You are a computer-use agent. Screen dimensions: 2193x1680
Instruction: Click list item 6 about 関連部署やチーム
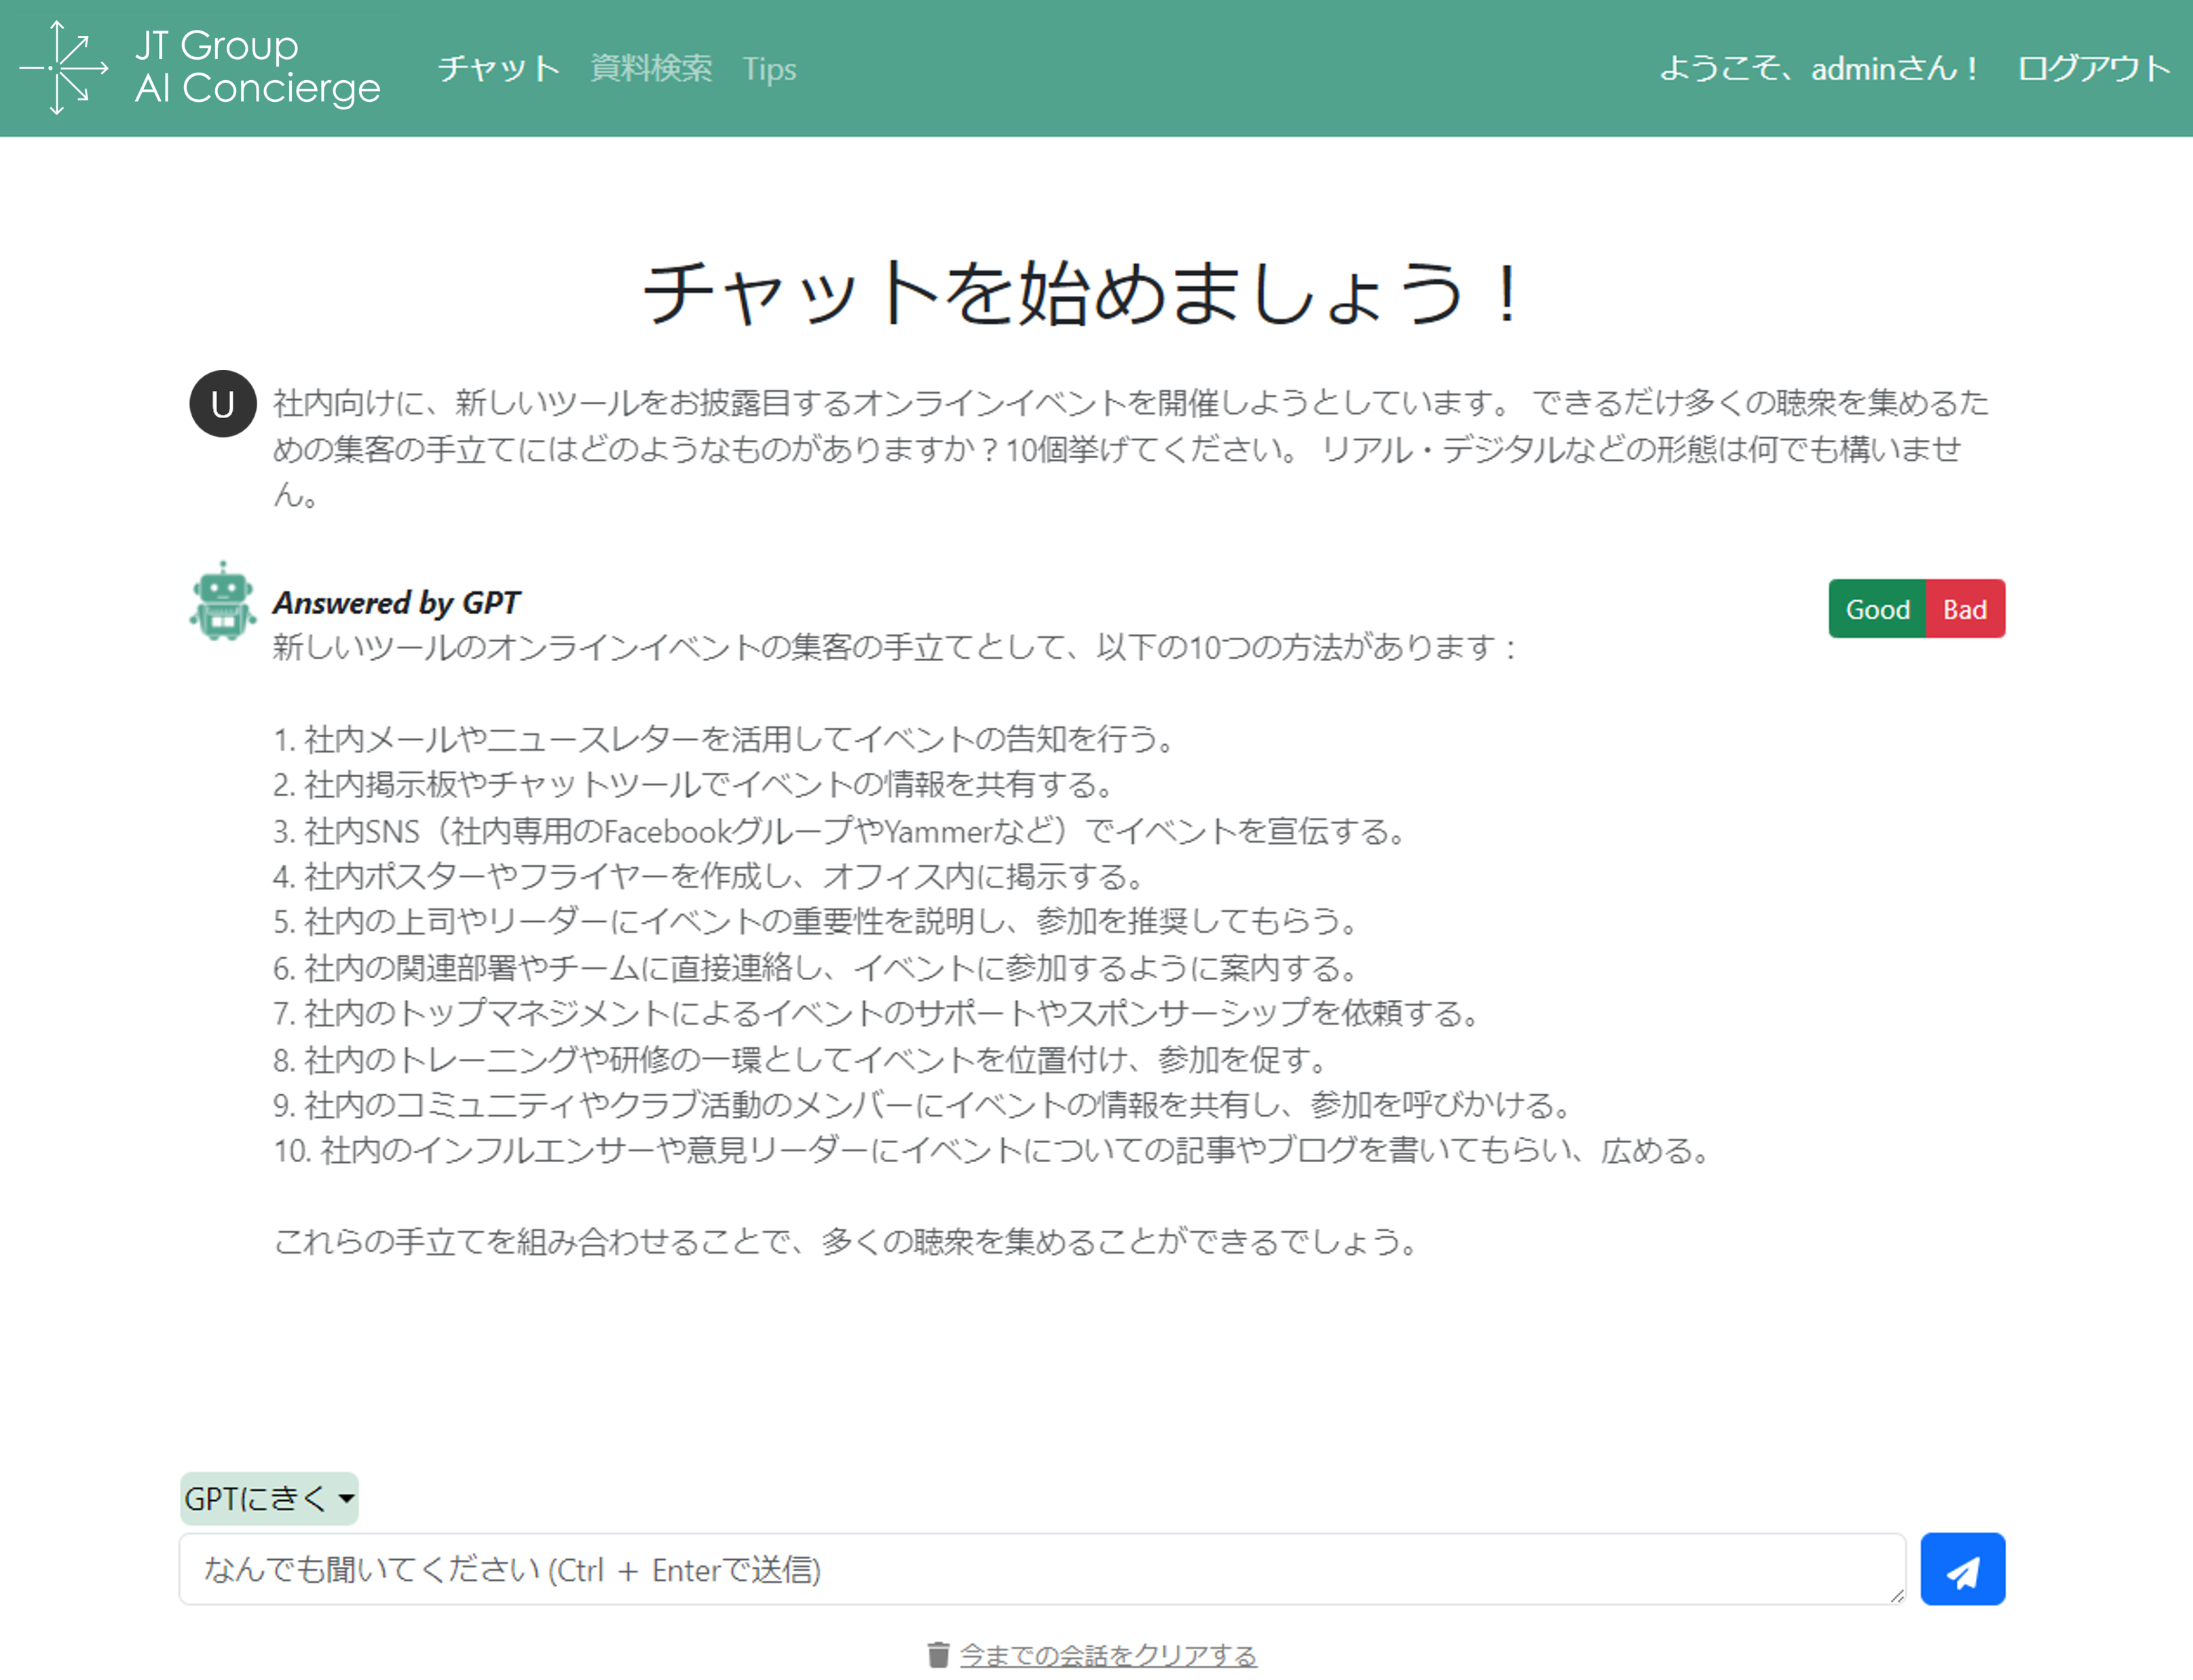coord(817,967)
